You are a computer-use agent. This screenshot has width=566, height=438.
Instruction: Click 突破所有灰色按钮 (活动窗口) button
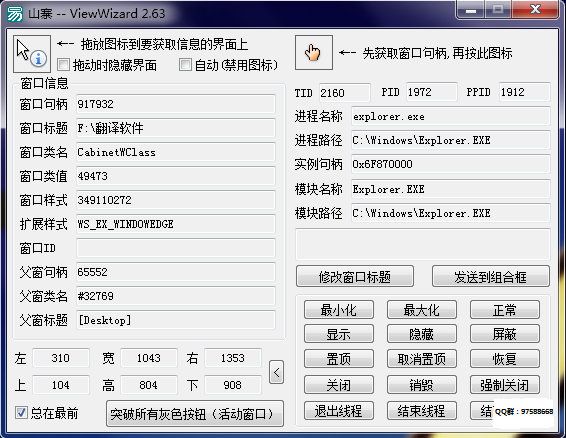[x=195, y=414]
